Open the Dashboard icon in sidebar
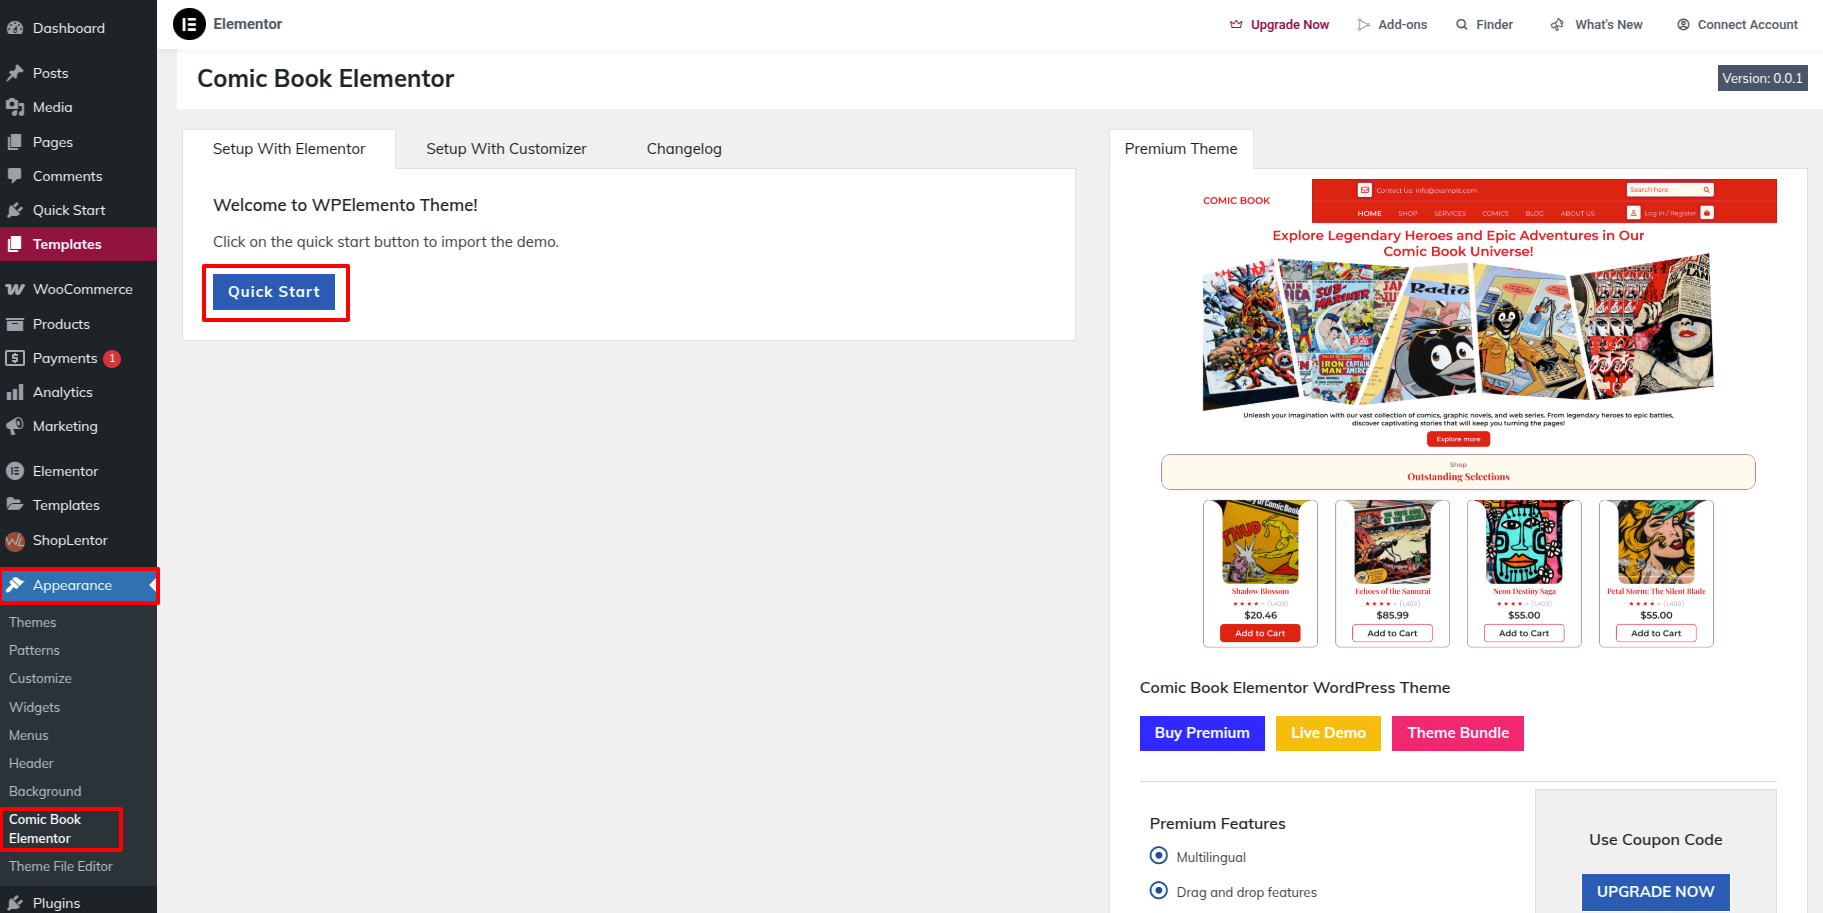Image resolution: width=1823 pixels, height=913 pixels. [15, 28]
